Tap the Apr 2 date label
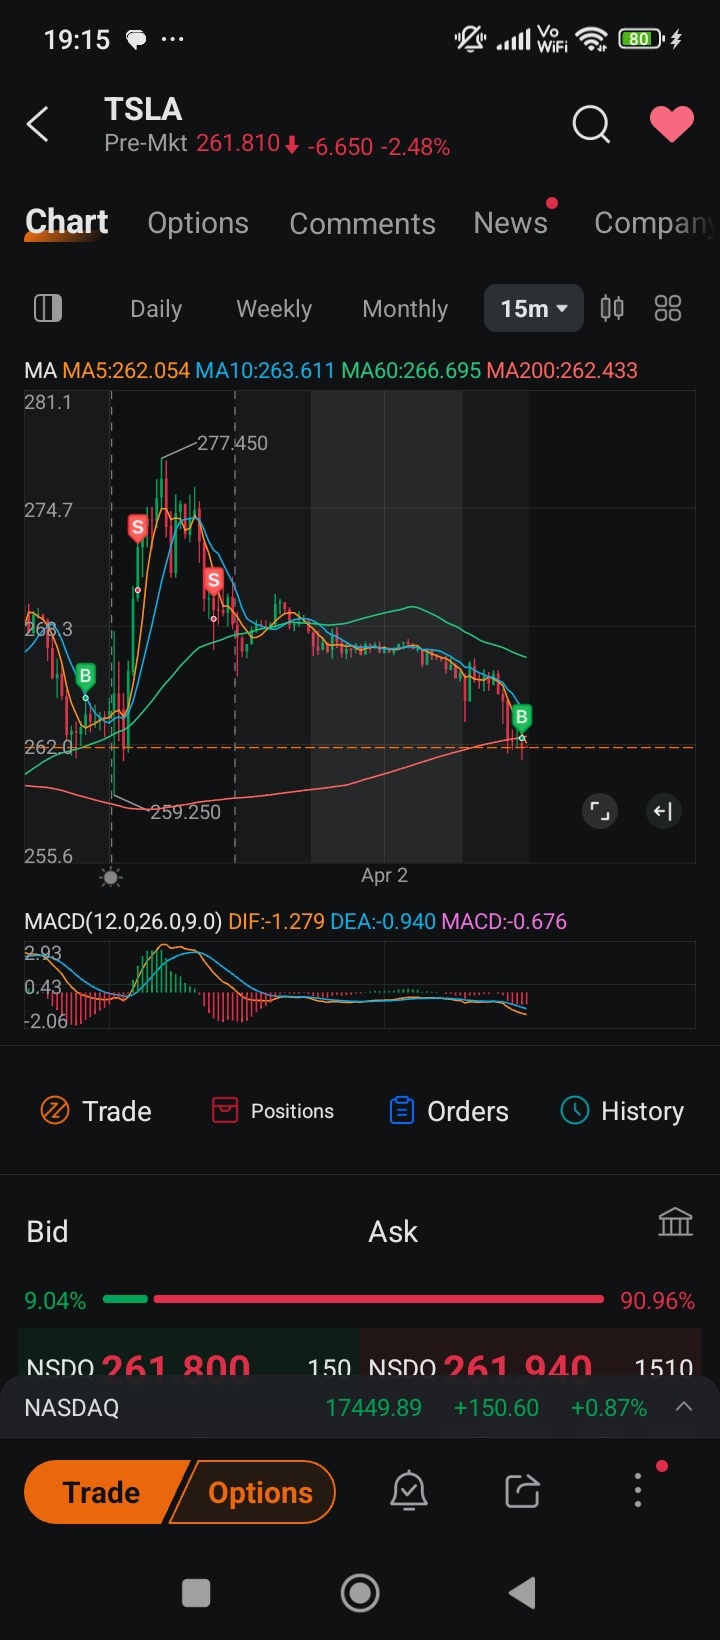Image resolution: width=720 pixels, height=1640 pixels. coord(384,875)
